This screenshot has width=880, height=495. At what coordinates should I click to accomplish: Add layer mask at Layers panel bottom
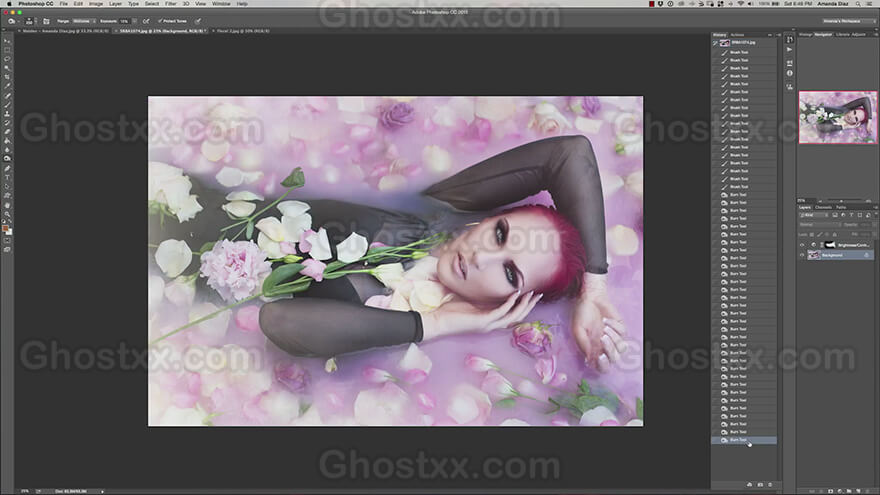click(x=831, y=491)
